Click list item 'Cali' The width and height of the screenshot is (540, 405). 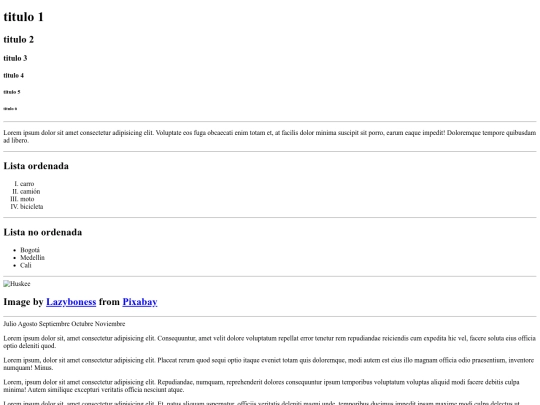click(25, 265)
